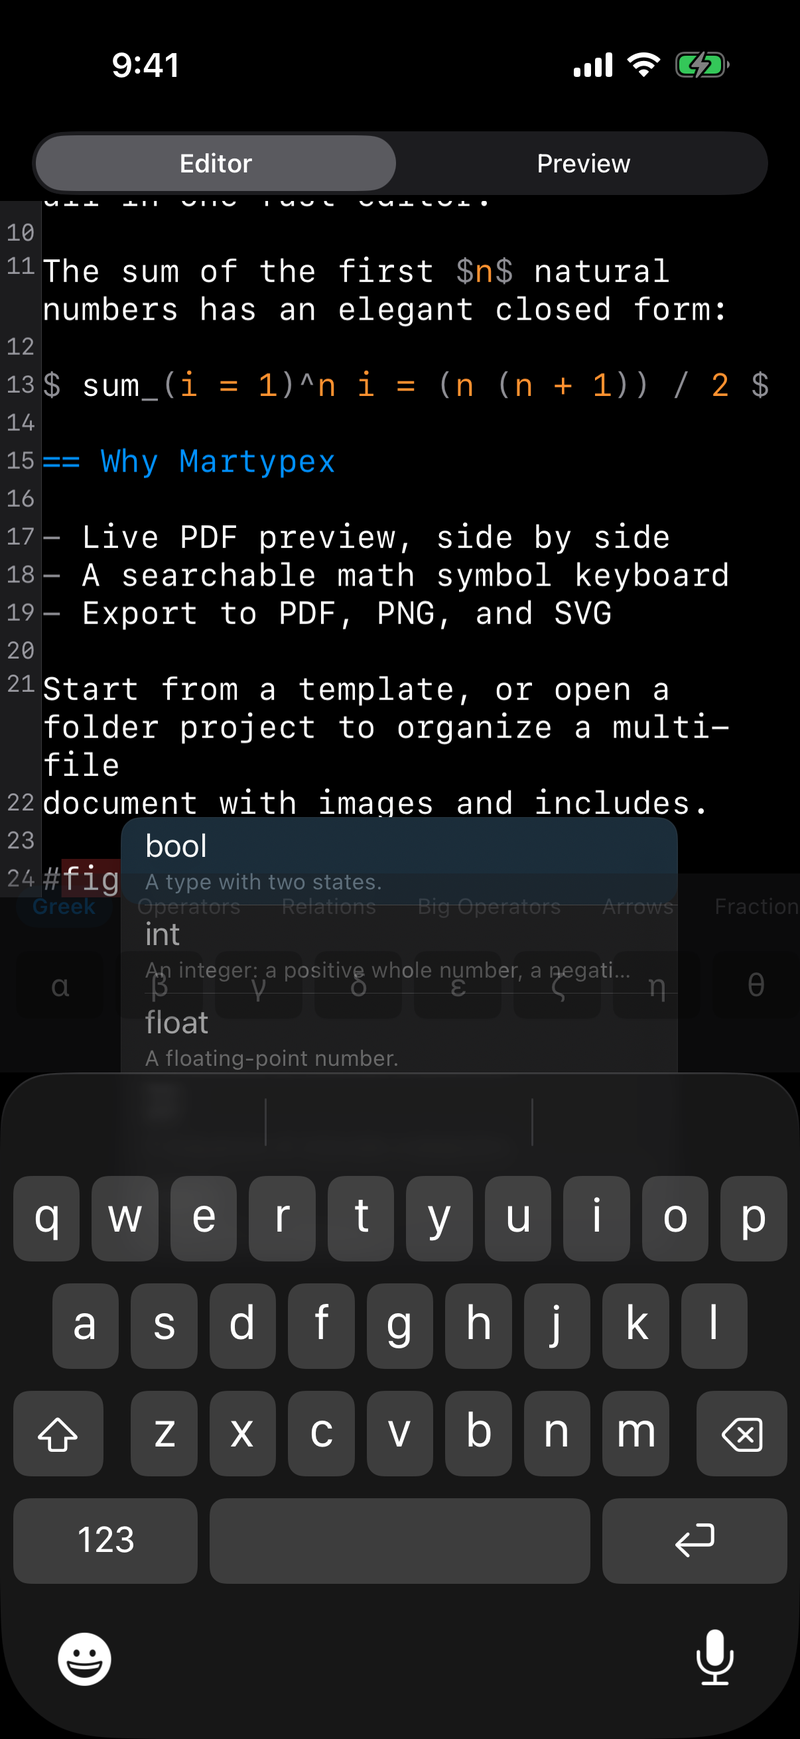Switch to the 123 numeric keyboard
This screenshot has height=1739, width=800.
105,1540
